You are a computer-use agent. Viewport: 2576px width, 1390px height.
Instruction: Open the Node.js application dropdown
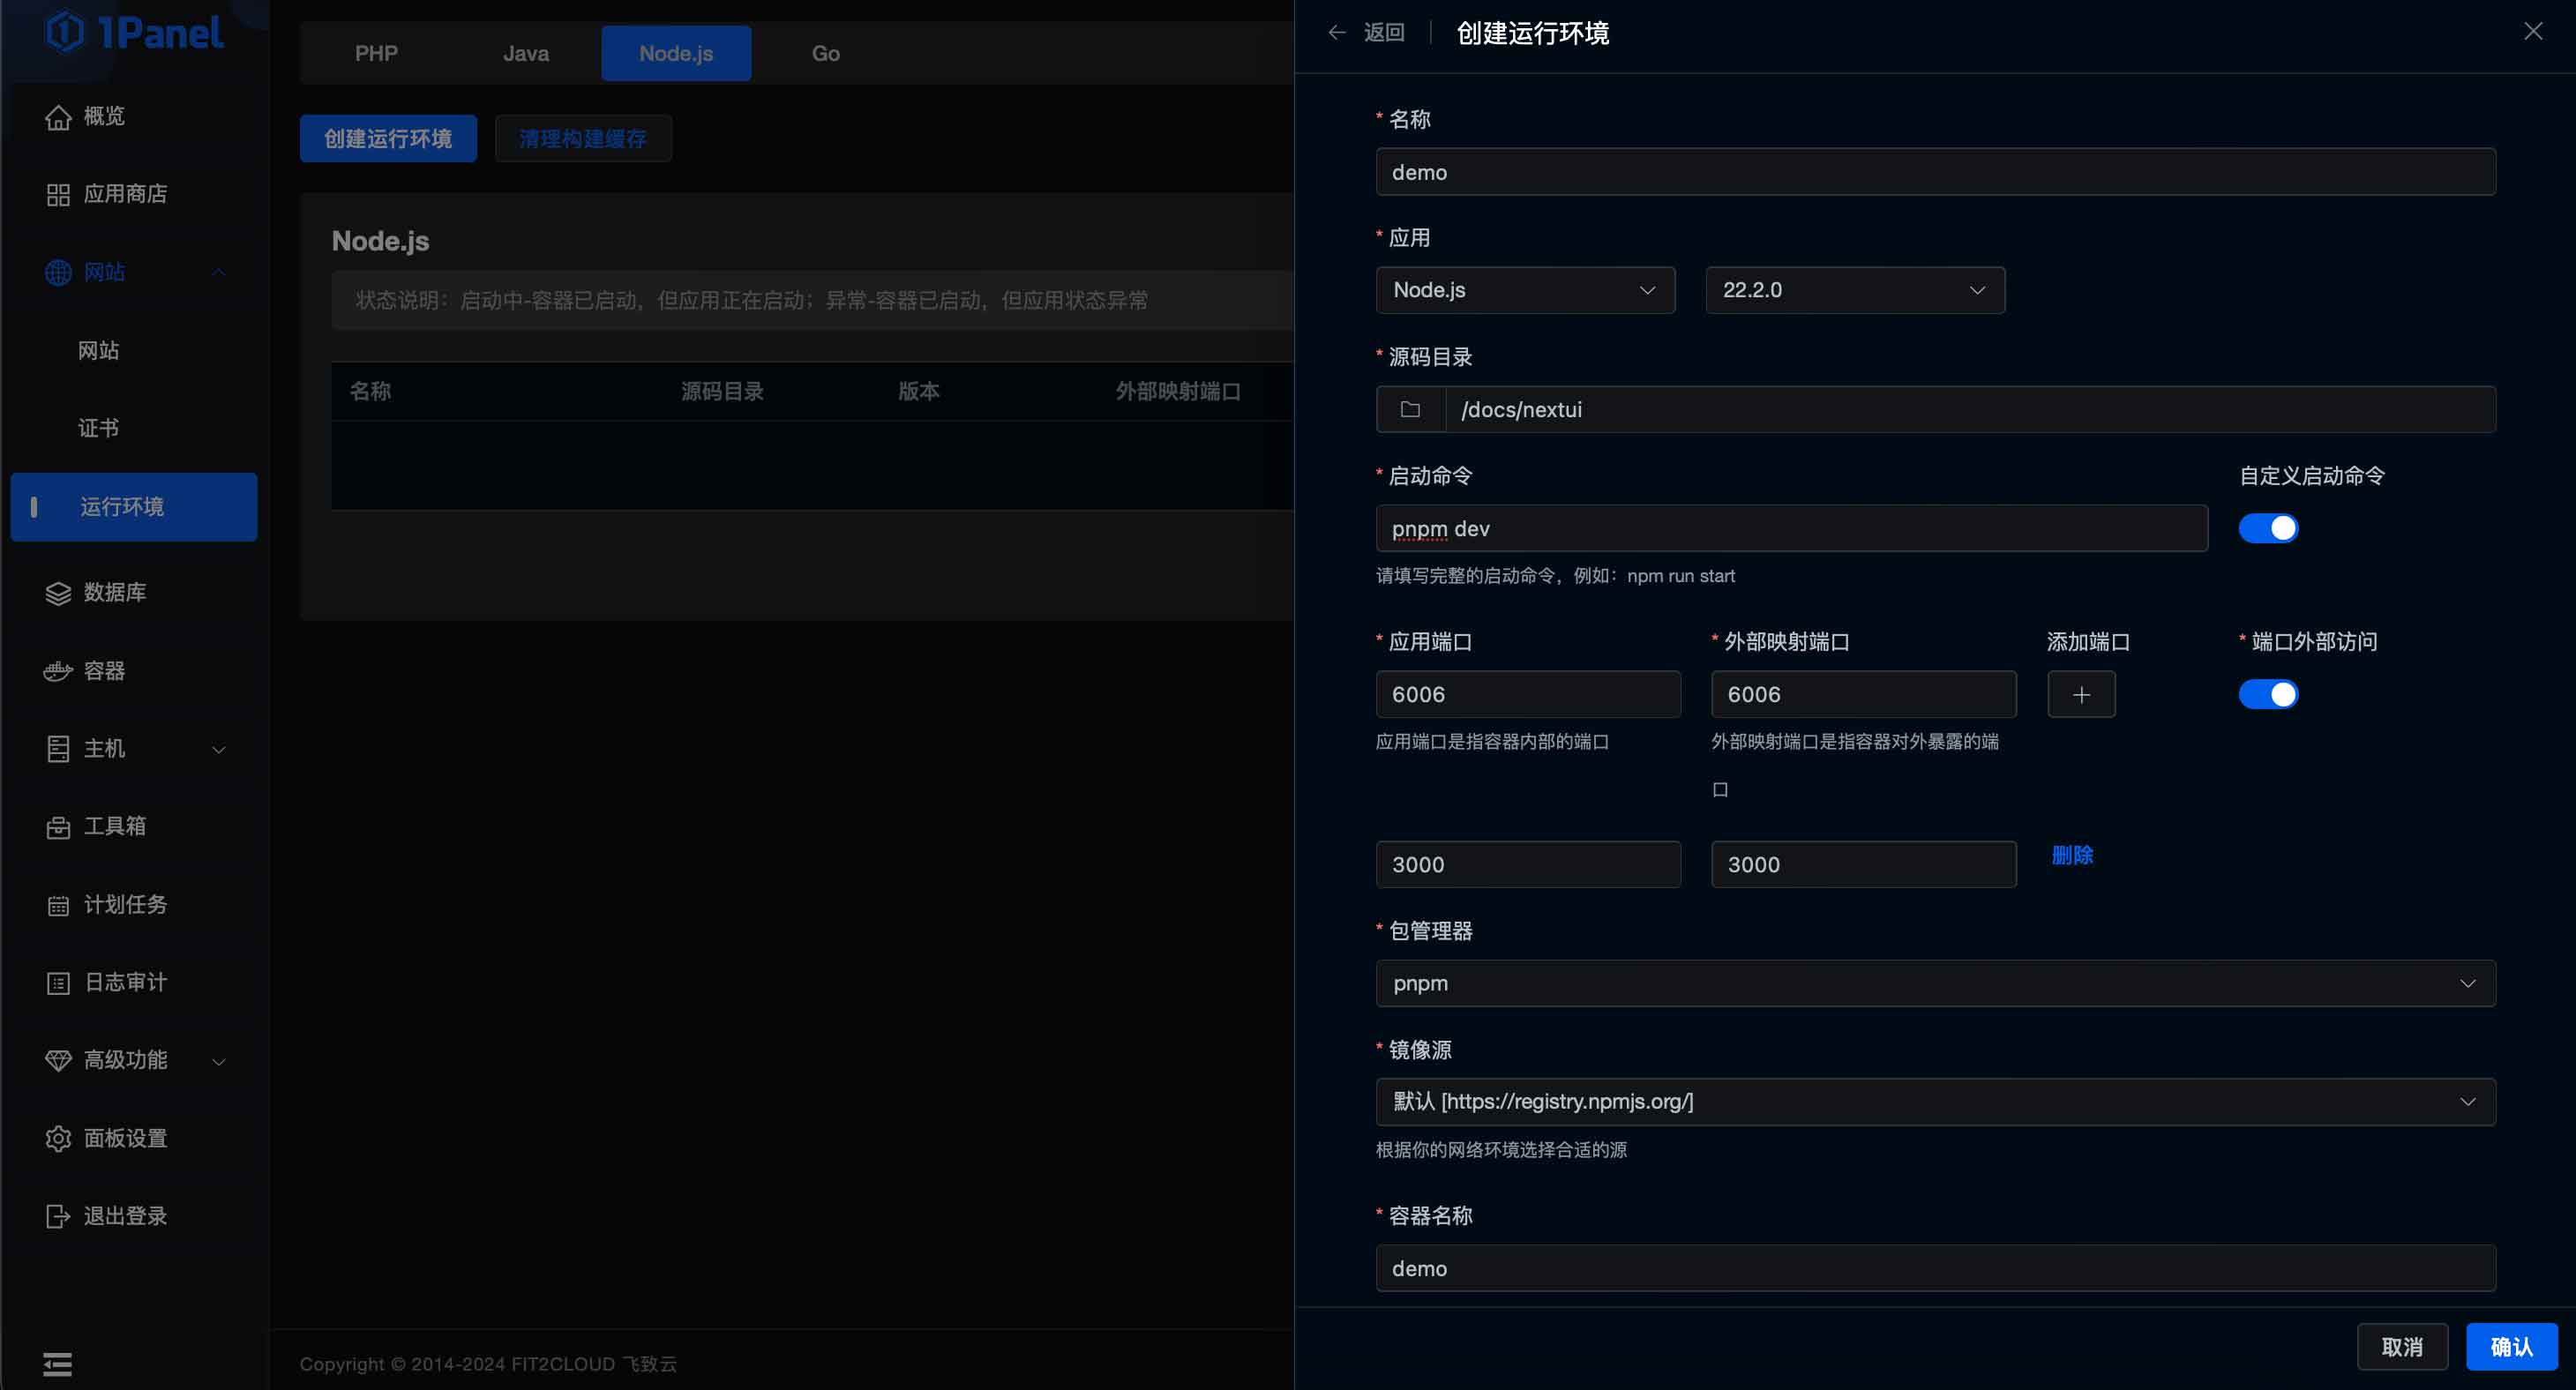(1525, 290)
